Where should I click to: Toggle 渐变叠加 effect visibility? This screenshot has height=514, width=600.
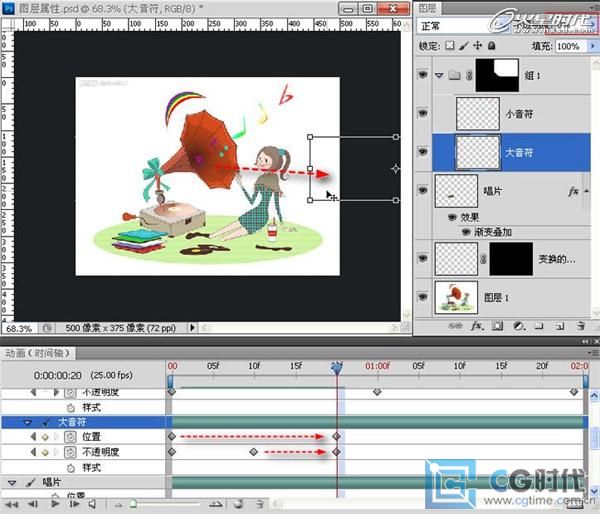pyautogui.click(x=466, y=232)
